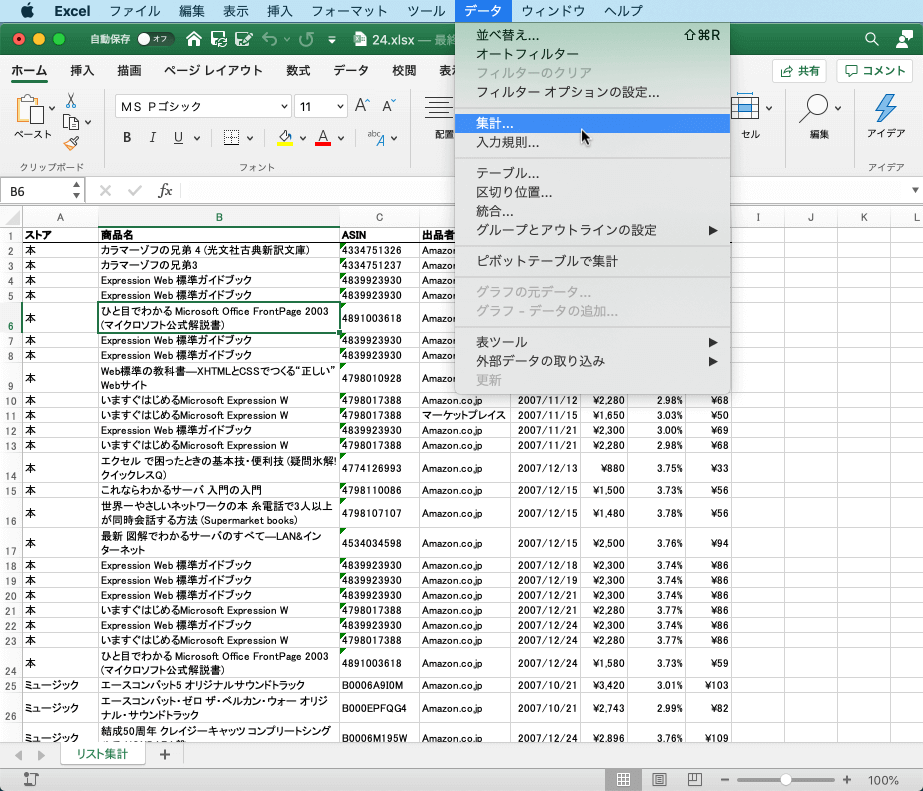
Task: Switch to ページ レイアウト ribbon tab
Action: click(x=213, y=71)
